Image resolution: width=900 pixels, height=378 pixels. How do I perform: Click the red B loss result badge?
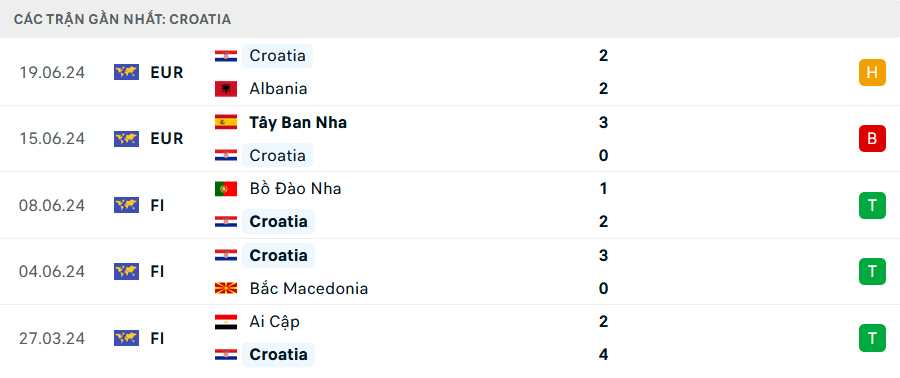872,139
